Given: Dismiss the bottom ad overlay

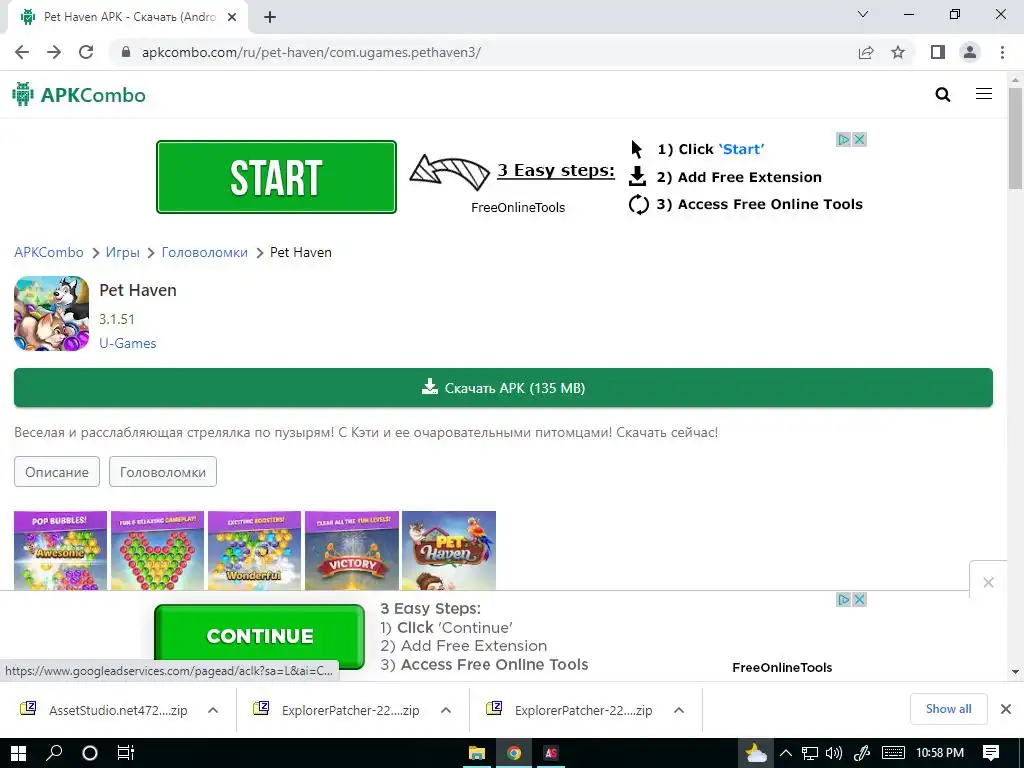Looking at the screenshot, I should pyautogui.click(x=988, y=582).
